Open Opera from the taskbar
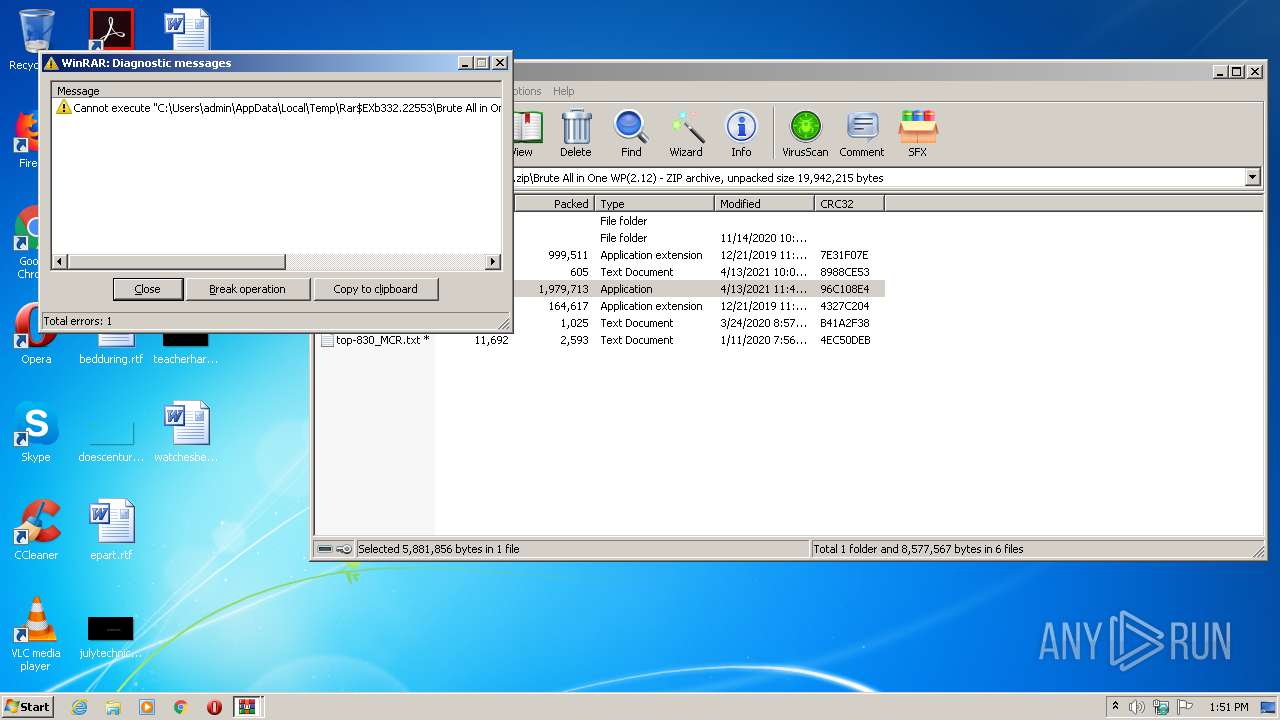 click(x=214, y=707)
